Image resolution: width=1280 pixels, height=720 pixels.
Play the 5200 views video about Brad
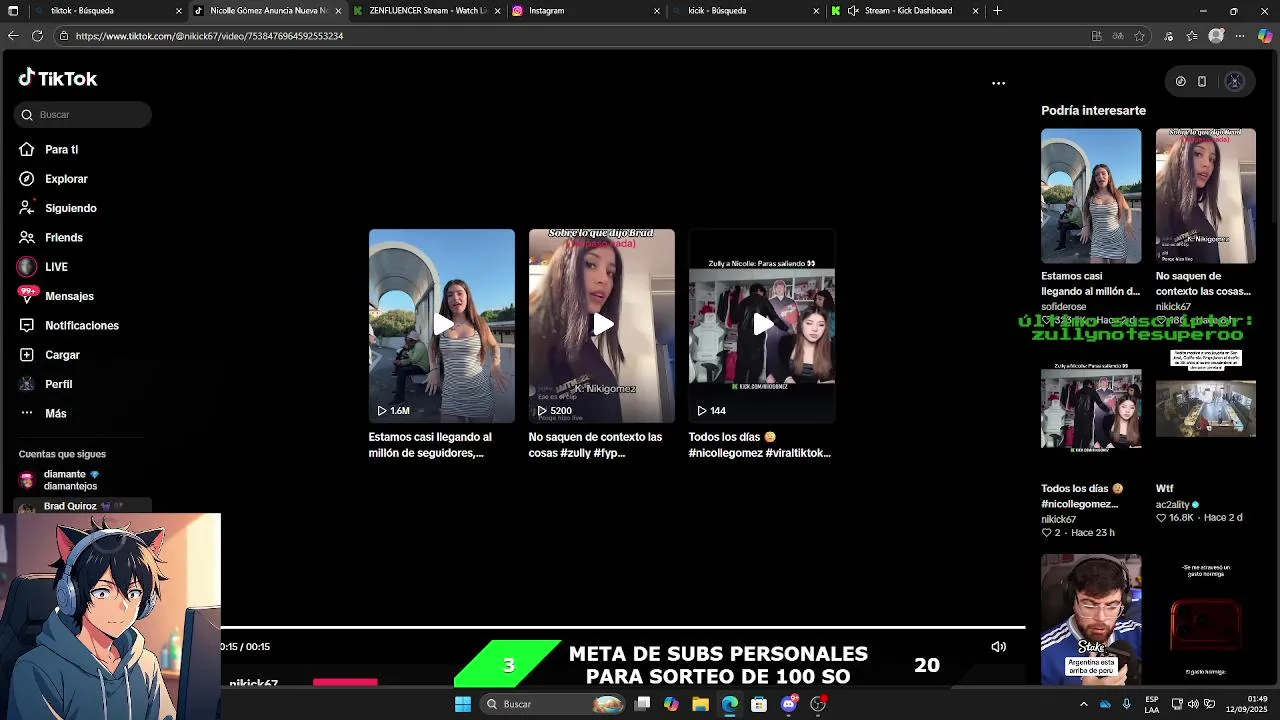click(602, 325)
